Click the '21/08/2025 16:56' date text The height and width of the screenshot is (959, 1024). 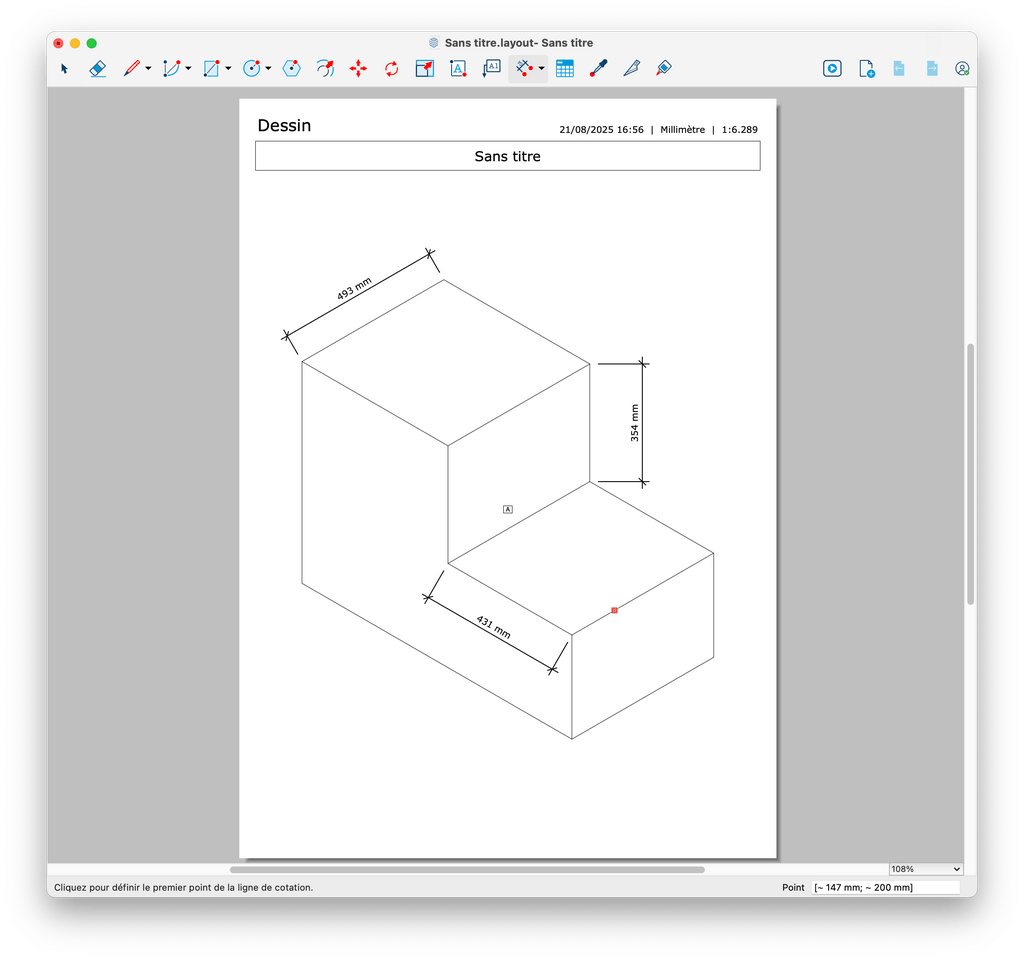click(x=601, y=130)
